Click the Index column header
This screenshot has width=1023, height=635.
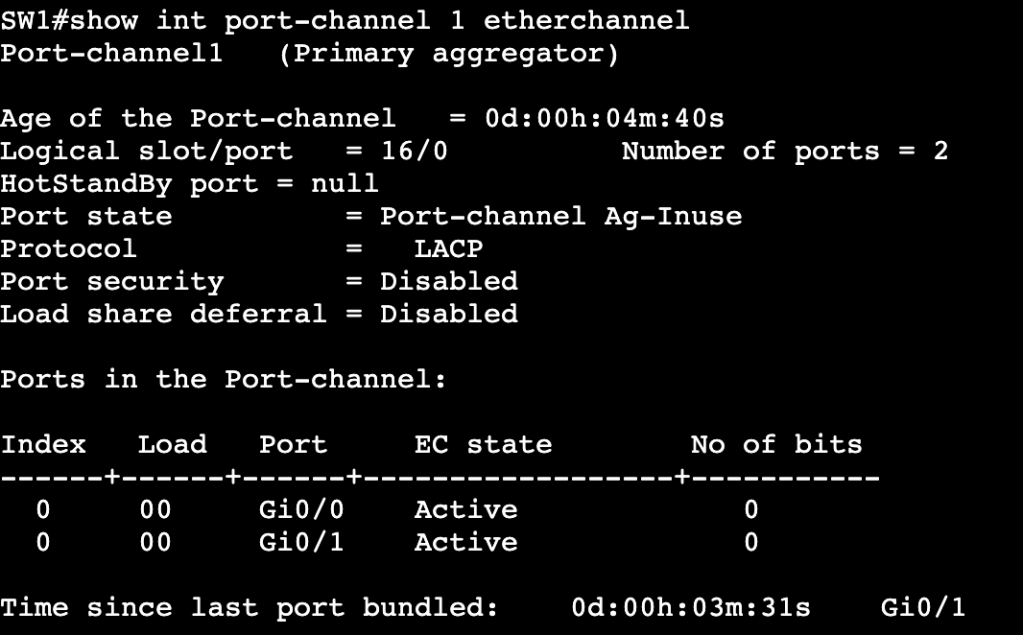coord(43,444)
